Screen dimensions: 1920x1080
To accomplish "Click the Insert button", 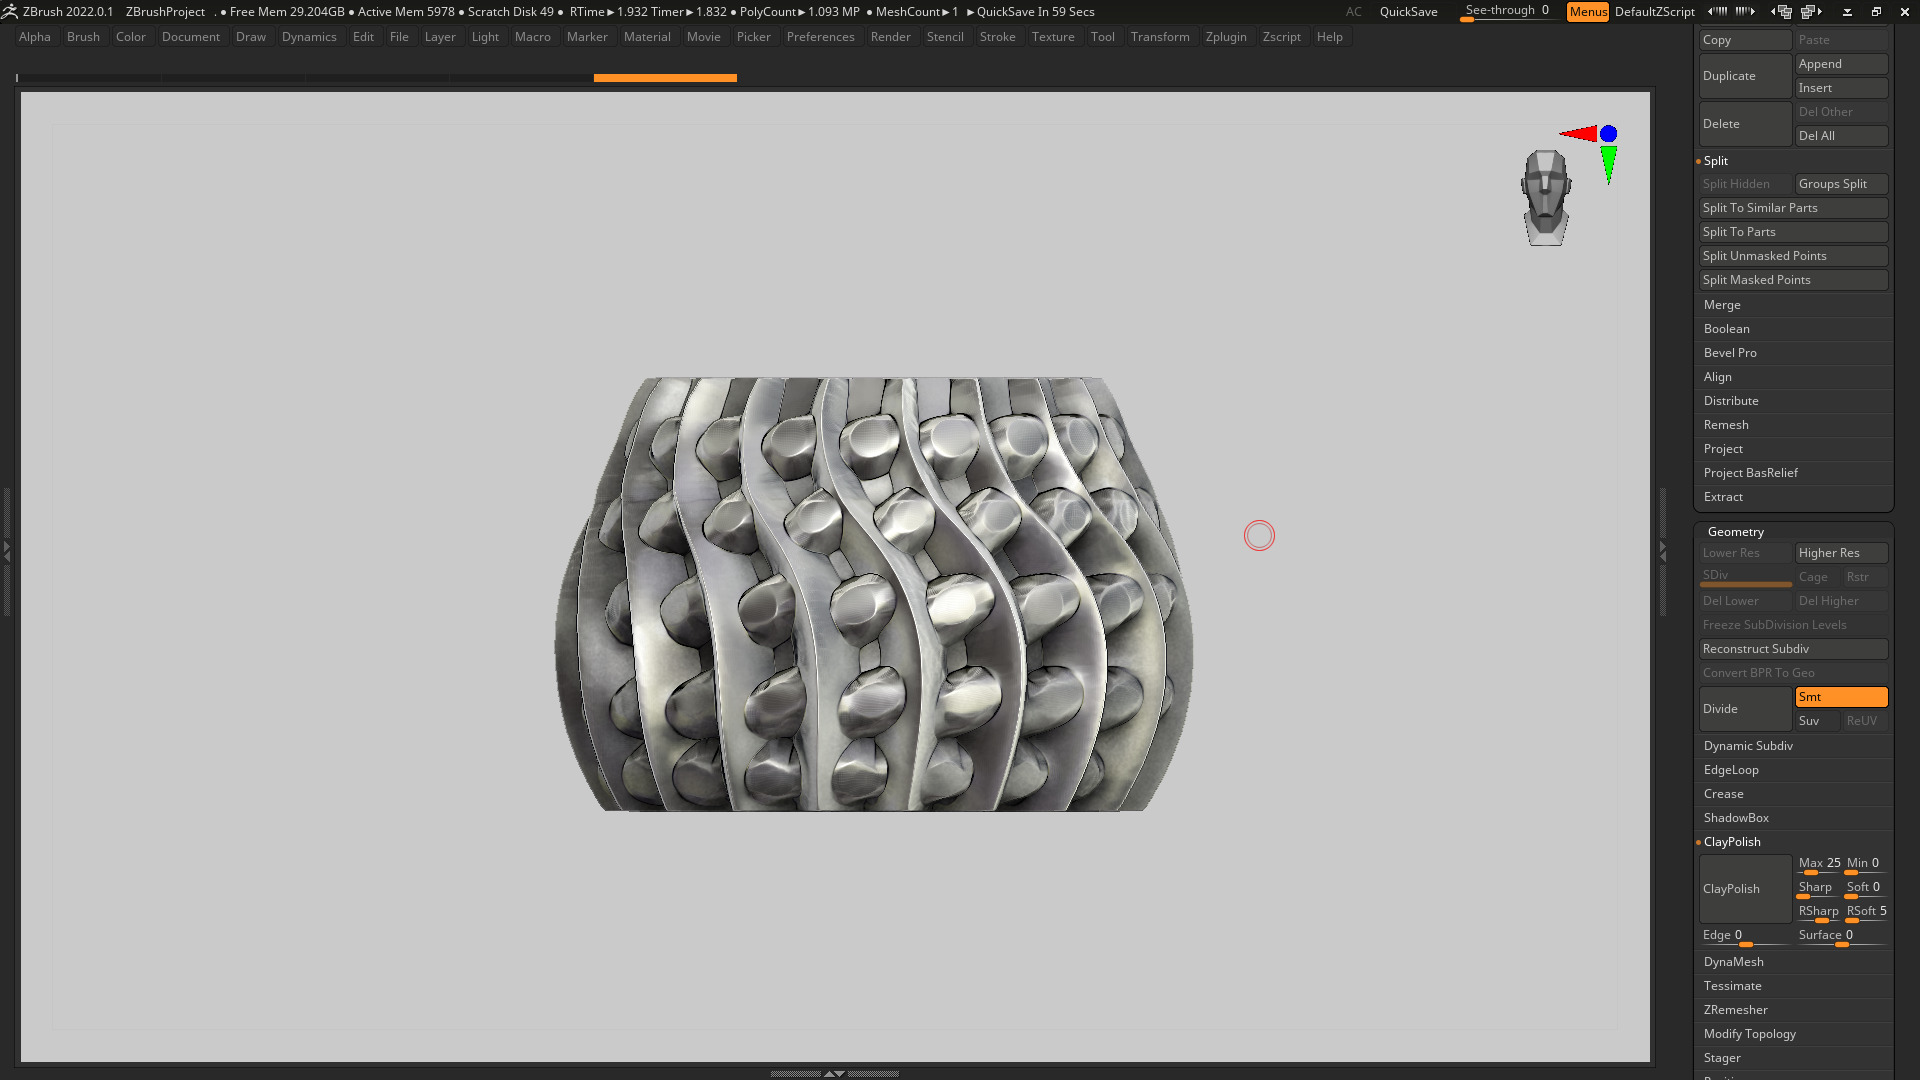I will click(x=1841, y=88).
